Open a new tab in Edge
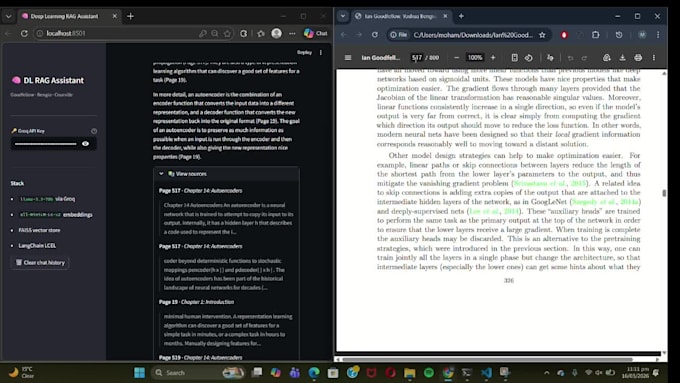Viewport: 680px width, 383px height. point(131,16)
